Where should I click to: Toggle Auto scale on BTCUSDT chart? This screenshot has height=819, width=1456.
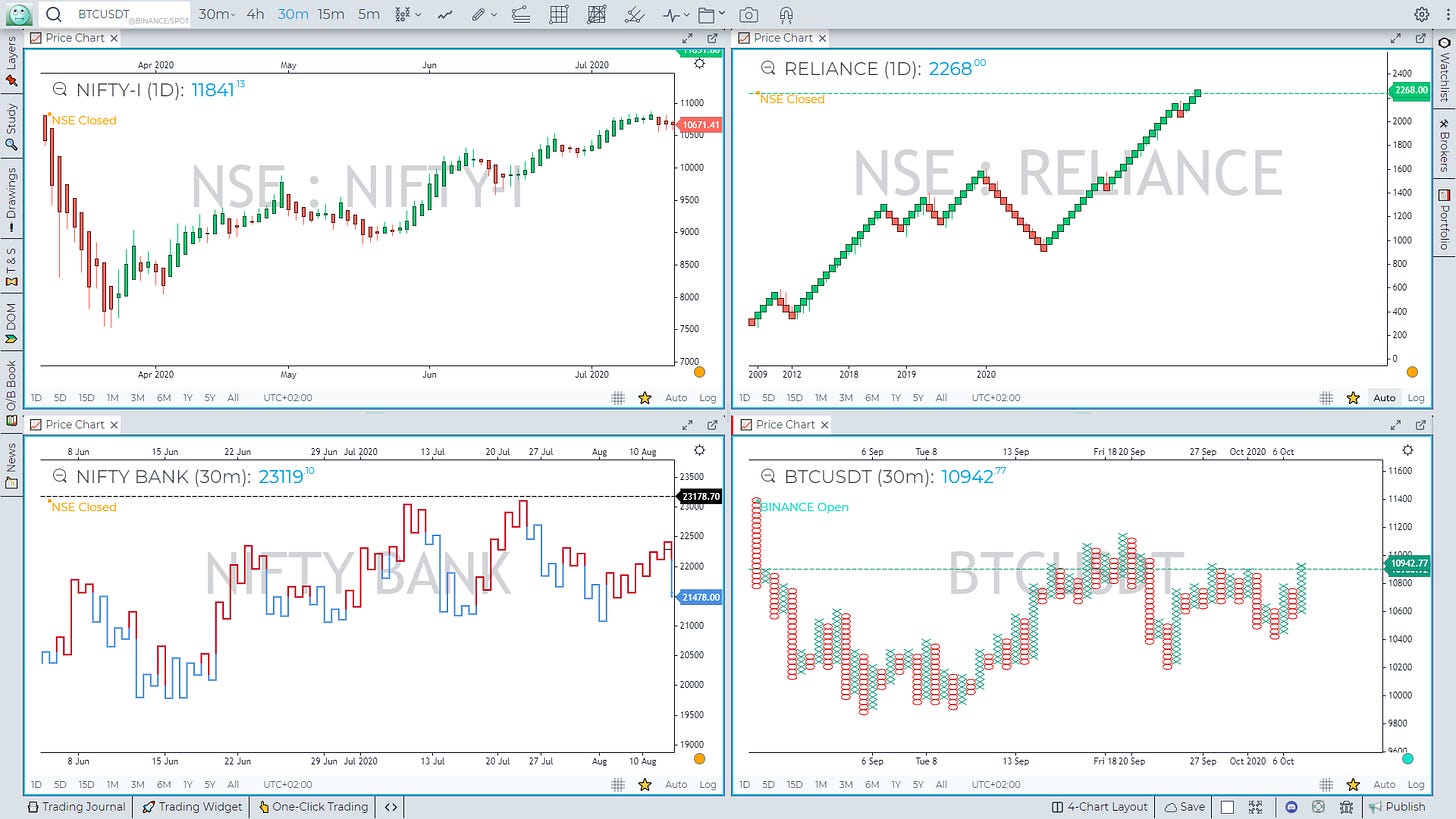1384,785
